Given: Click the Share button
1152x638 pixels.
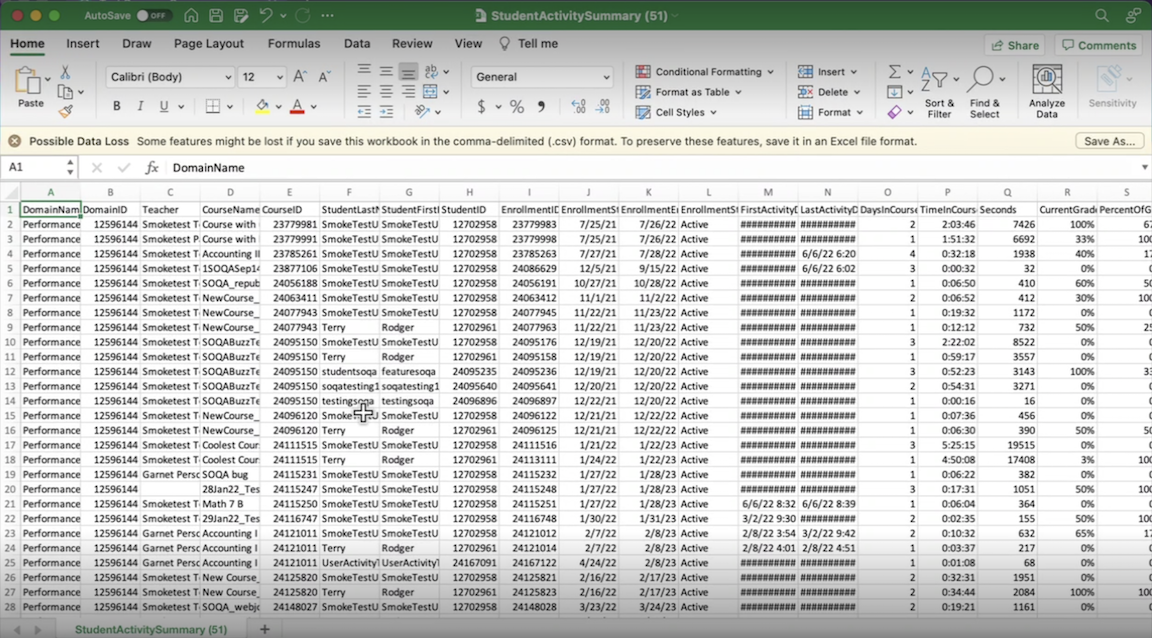Looking at the screenshot, I should pos(1015,45).
